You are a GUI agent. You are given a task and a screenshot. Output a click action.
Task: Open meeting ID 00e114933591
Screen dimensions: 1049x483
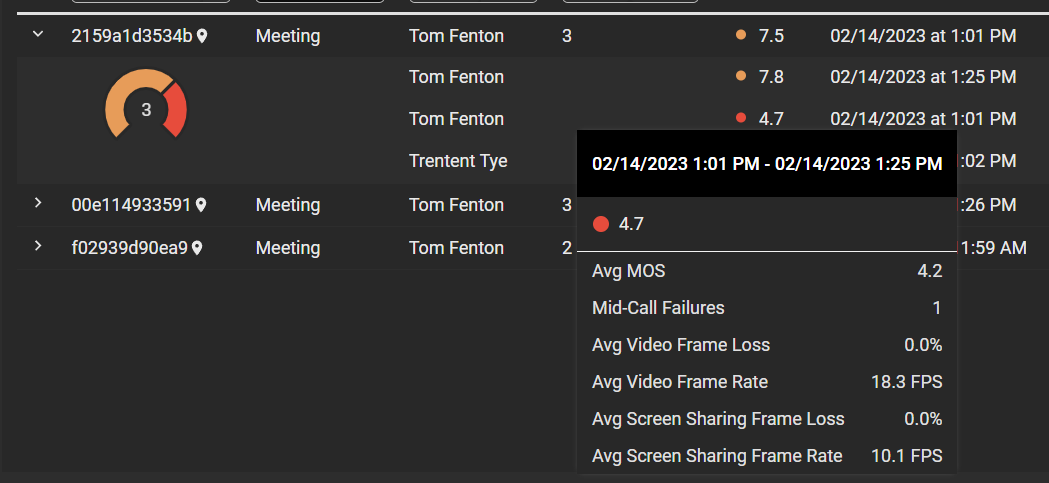[131, 205]
